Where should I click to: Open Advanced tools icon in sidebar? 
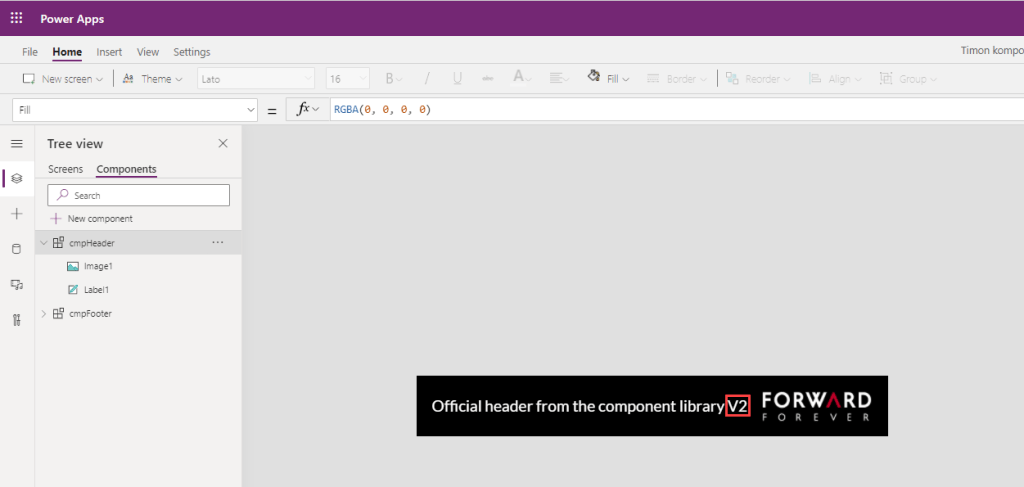[16, 320]
